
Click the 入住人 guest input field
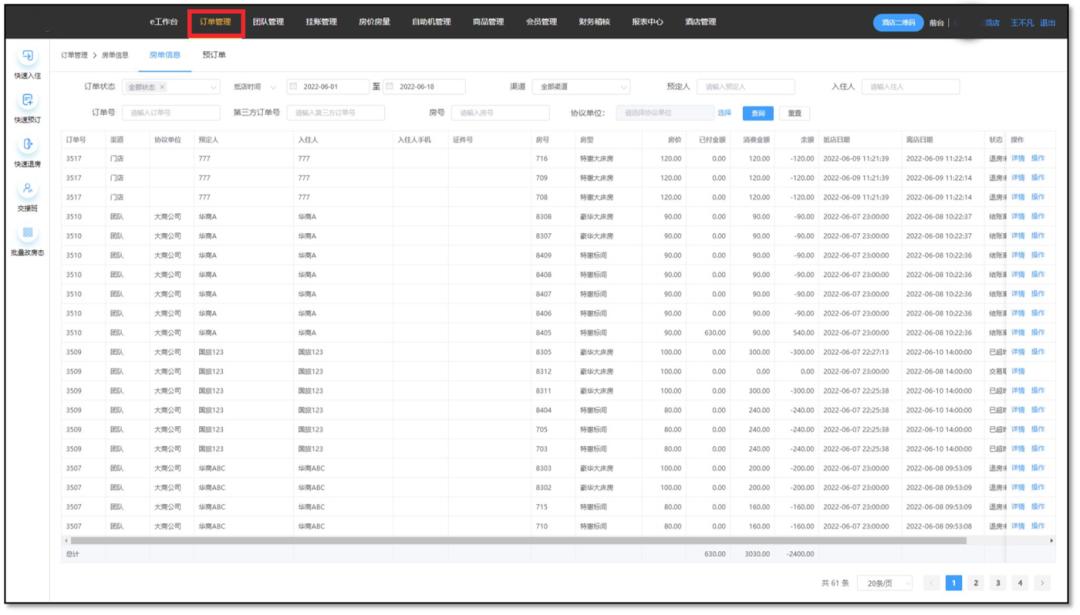[x=911, y=87]
